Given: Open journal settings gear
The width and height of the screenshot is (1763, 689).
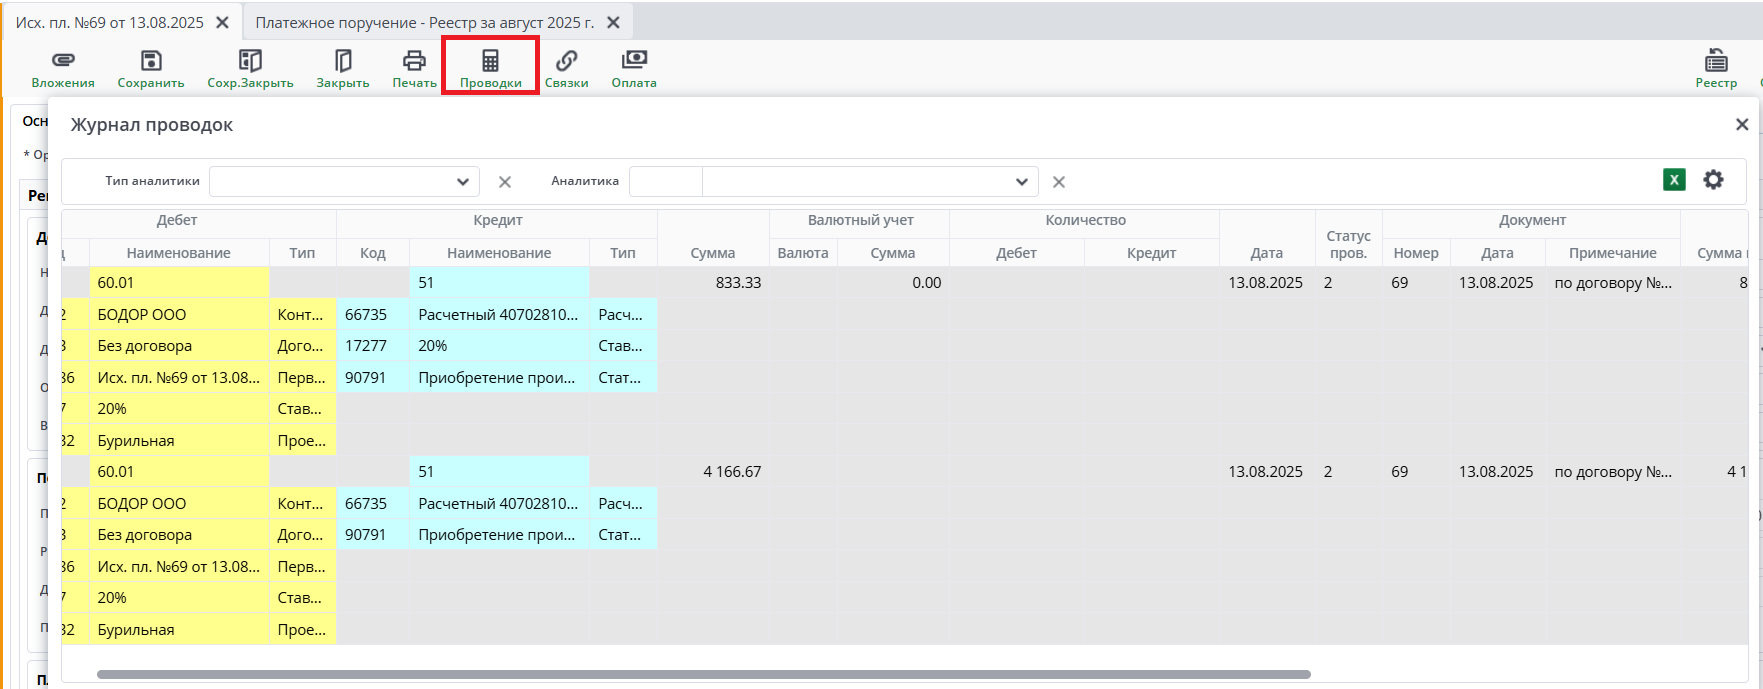Looking at the screenshot, I should 1713,180.
